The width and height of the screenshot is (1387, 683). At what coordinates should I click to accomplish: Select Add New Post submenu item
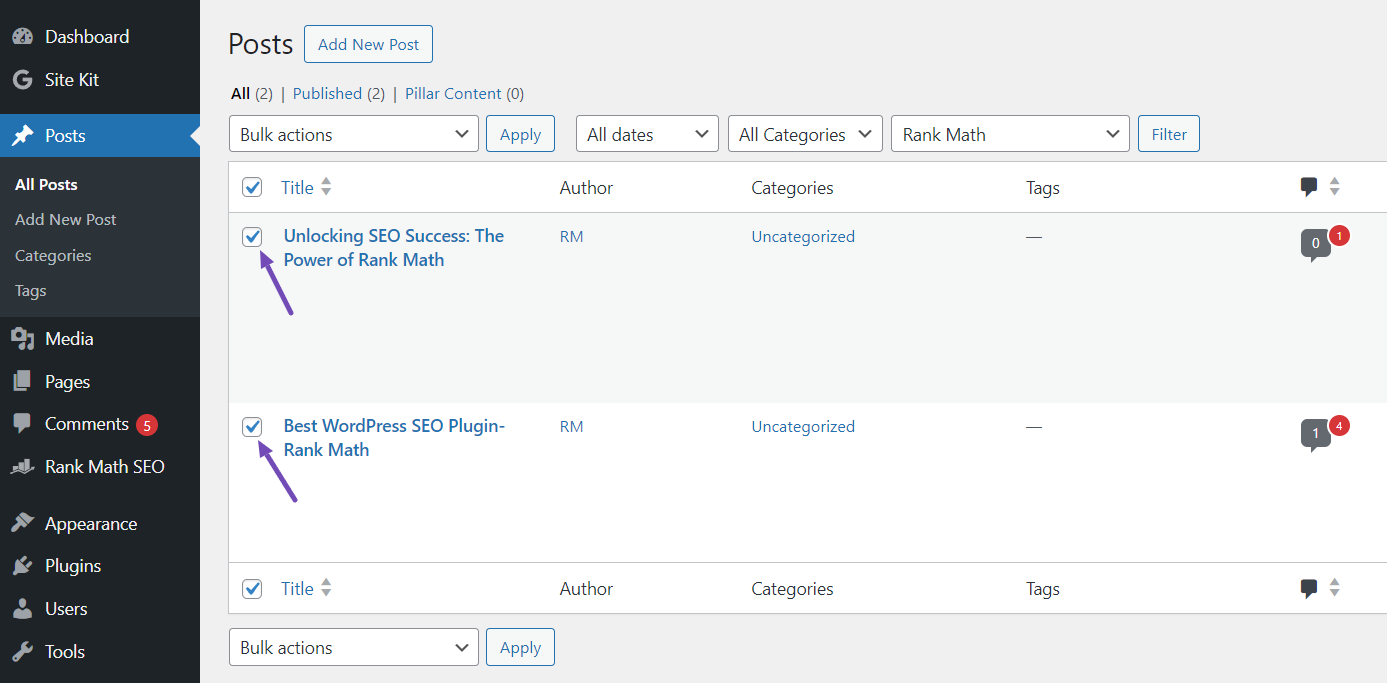click(x=66, y=220)
